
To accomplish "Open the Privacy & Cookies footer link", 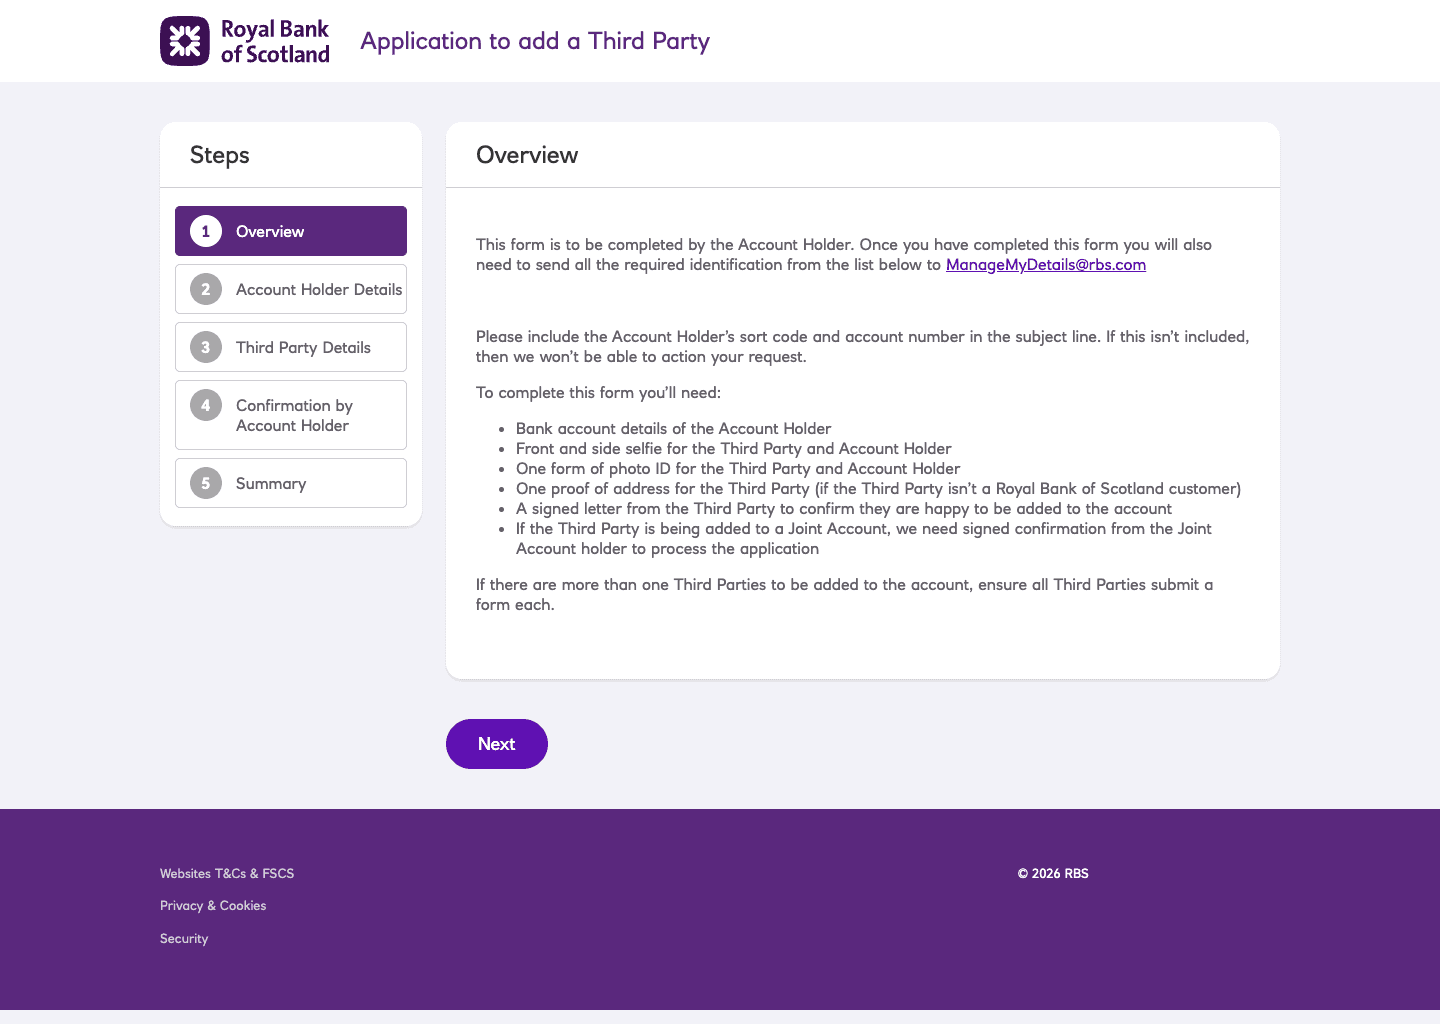I will click(x=213, y=906).
